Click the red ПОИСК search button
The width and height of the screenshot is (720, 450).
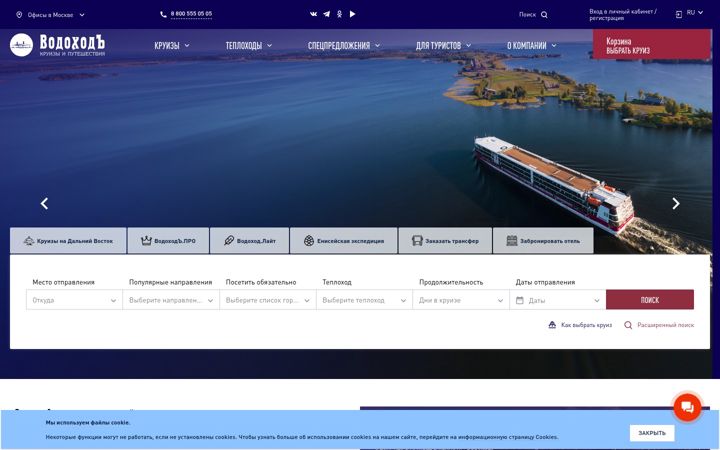pos(650,300)
